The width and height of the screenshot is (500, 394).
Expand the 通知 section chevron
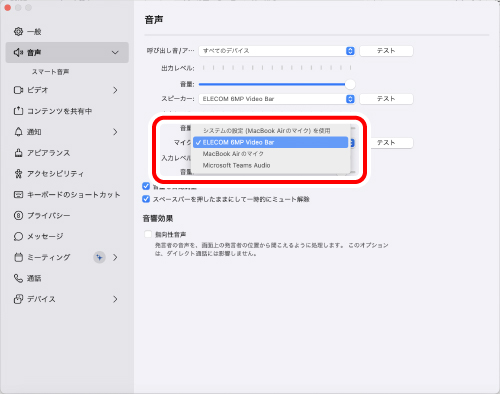pyautogui.click(x=115, y=132)
